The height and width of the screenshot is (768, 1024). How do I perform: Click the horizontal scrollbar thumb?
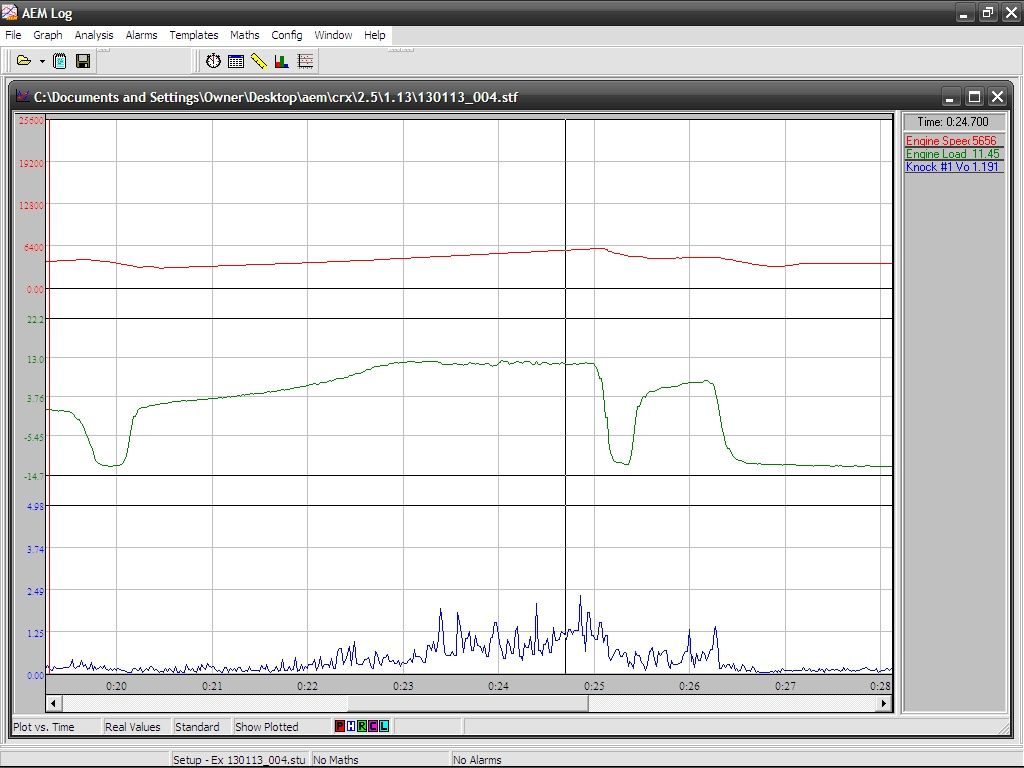pos(468,703)
